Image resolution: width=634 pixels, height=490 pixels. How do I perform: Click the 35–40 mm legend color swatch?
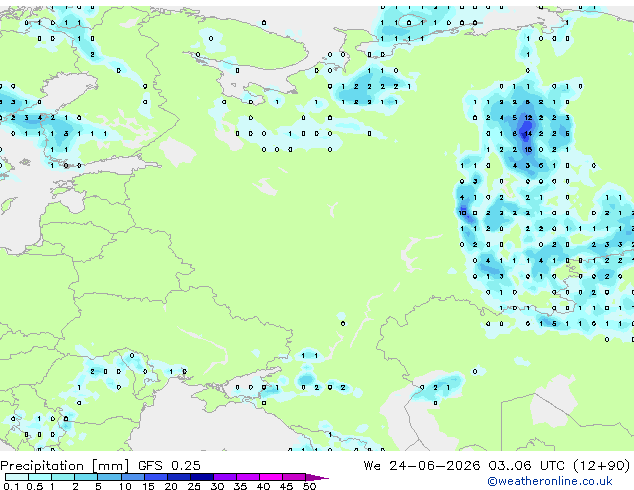click(x=248, y=477)
